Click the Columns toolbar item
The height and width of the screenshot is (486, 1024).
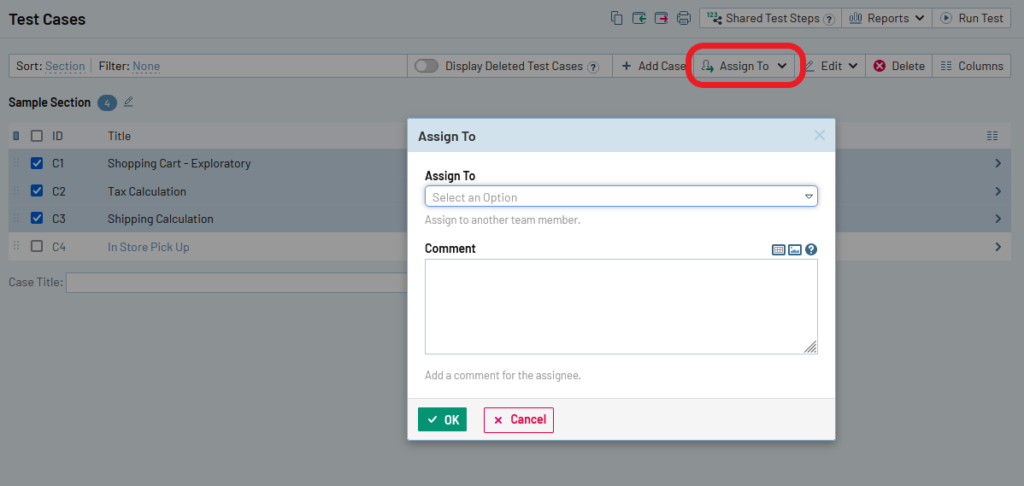click(x=971, y=66)
